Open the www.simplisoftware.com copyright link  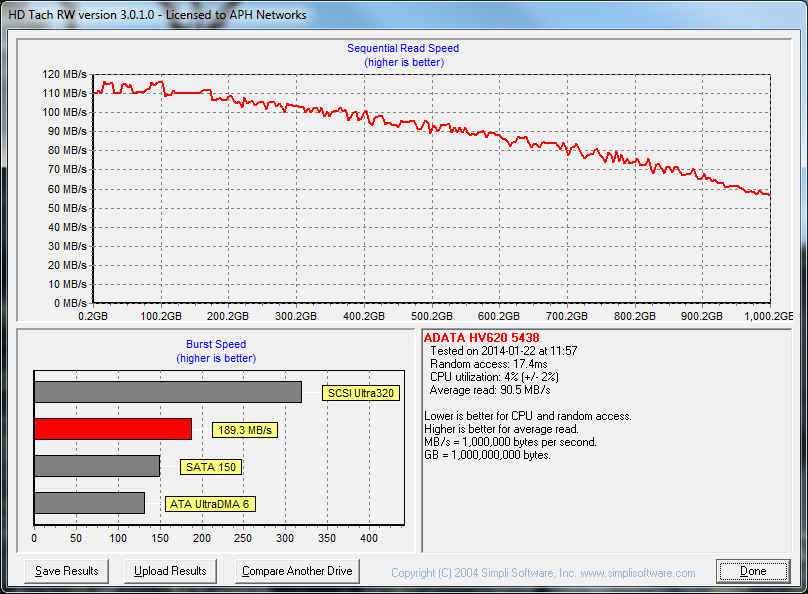pyautogui.click(x=637, y=573)
